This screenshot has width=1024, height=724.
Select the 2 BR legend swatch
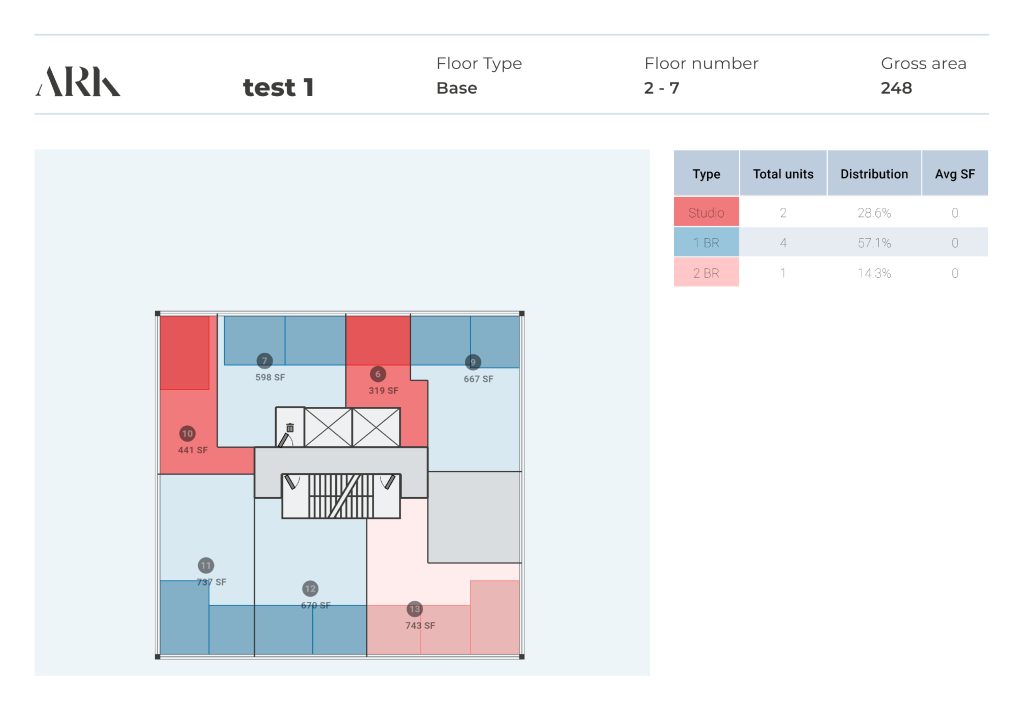(x=706, y=273)
